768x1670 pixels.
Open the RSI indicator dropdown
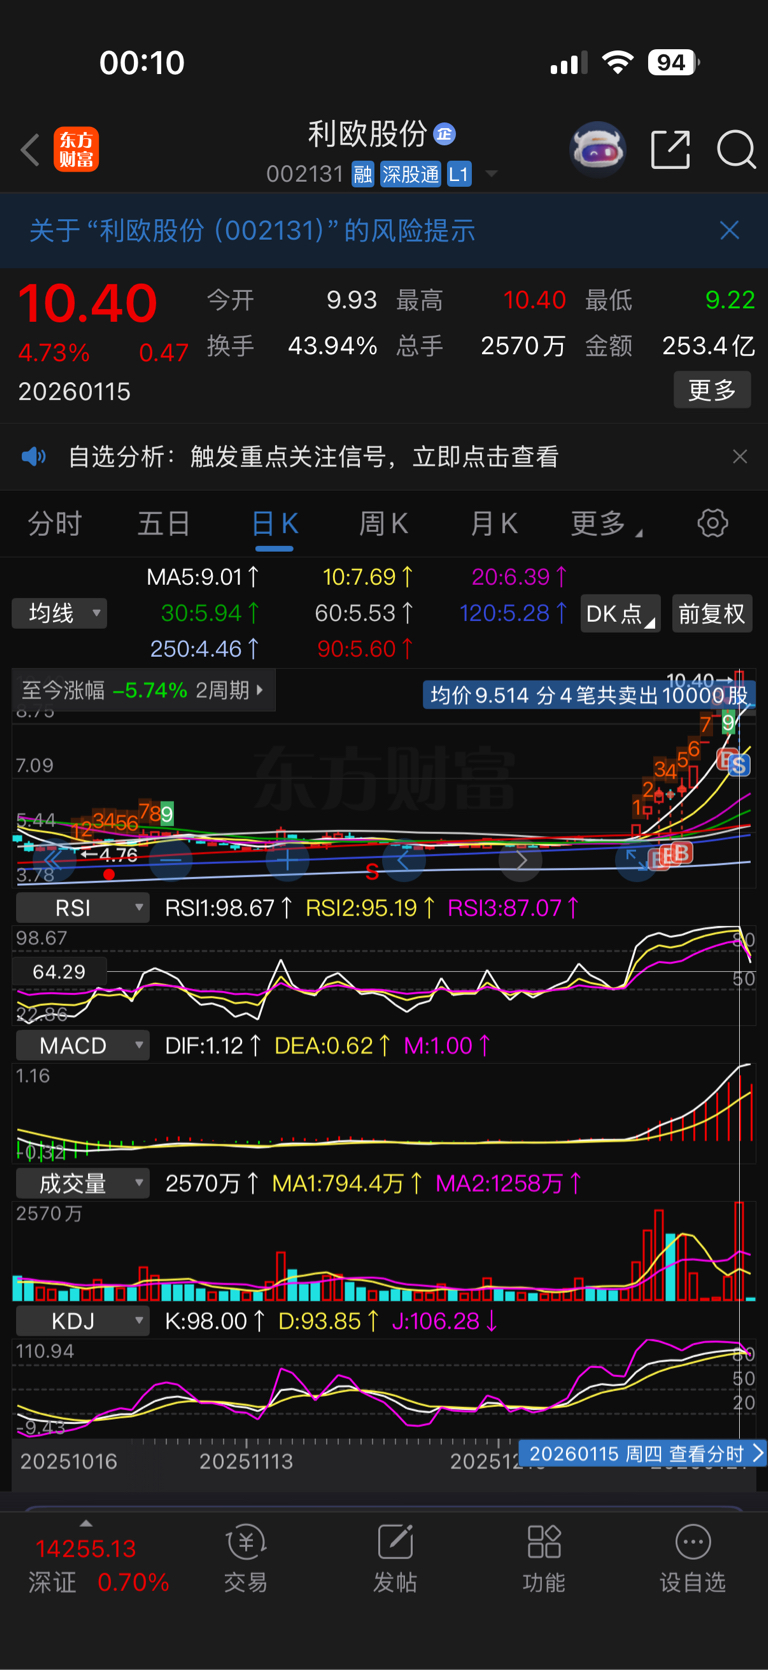83,908
